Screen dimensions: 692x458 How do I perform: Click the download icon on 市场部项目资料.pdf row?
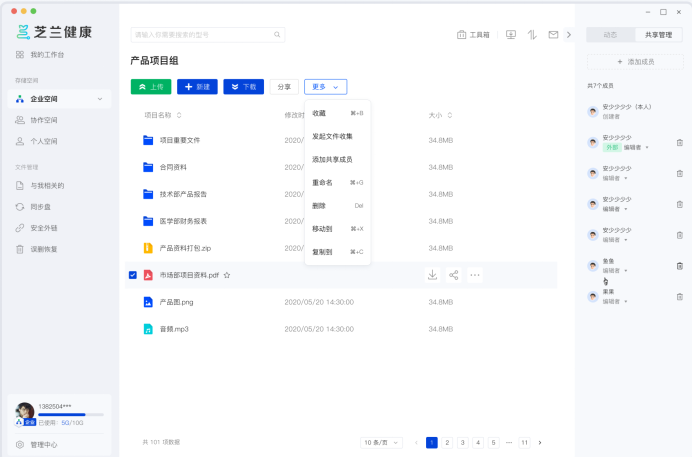(x=433, y=274)
